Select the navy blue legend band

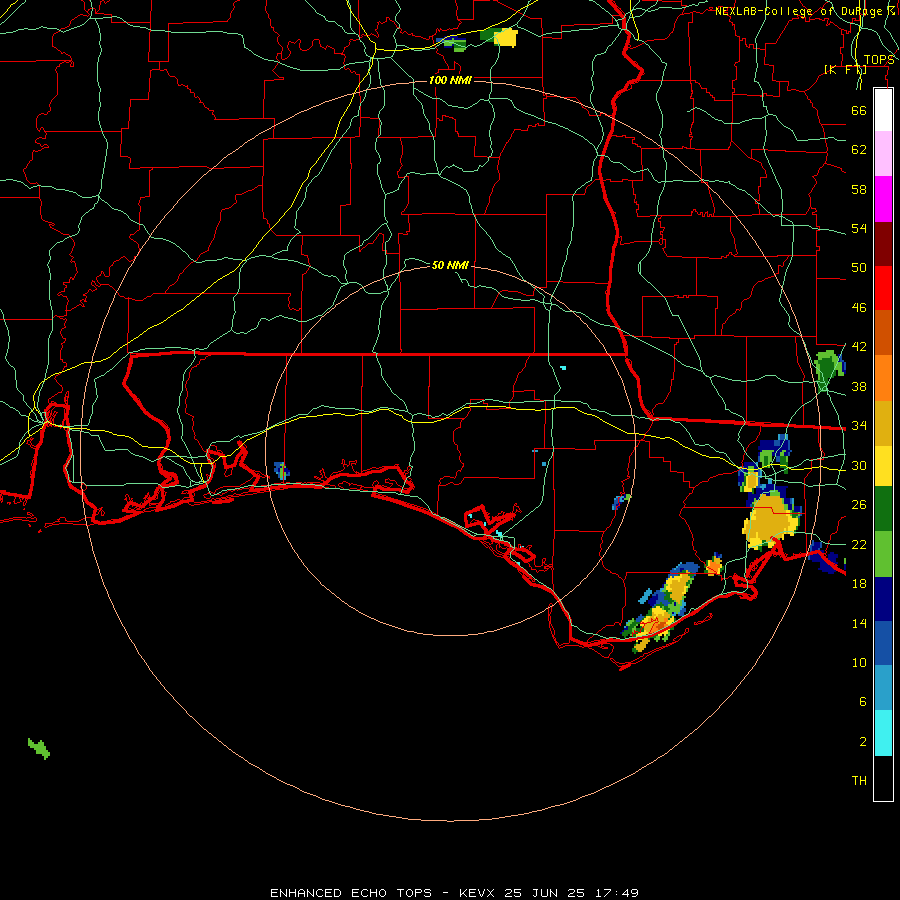tap(883, 599)
